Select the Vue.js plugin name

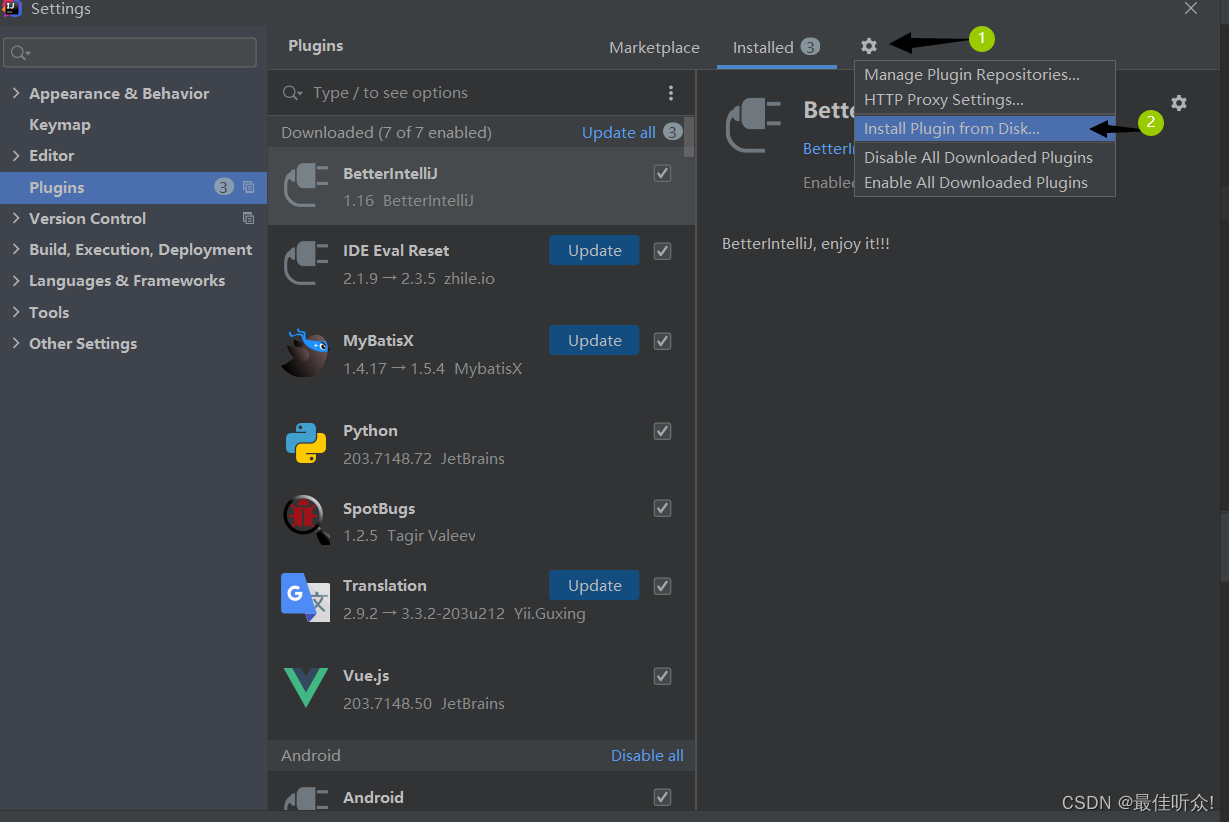click(x=365, y=676)
